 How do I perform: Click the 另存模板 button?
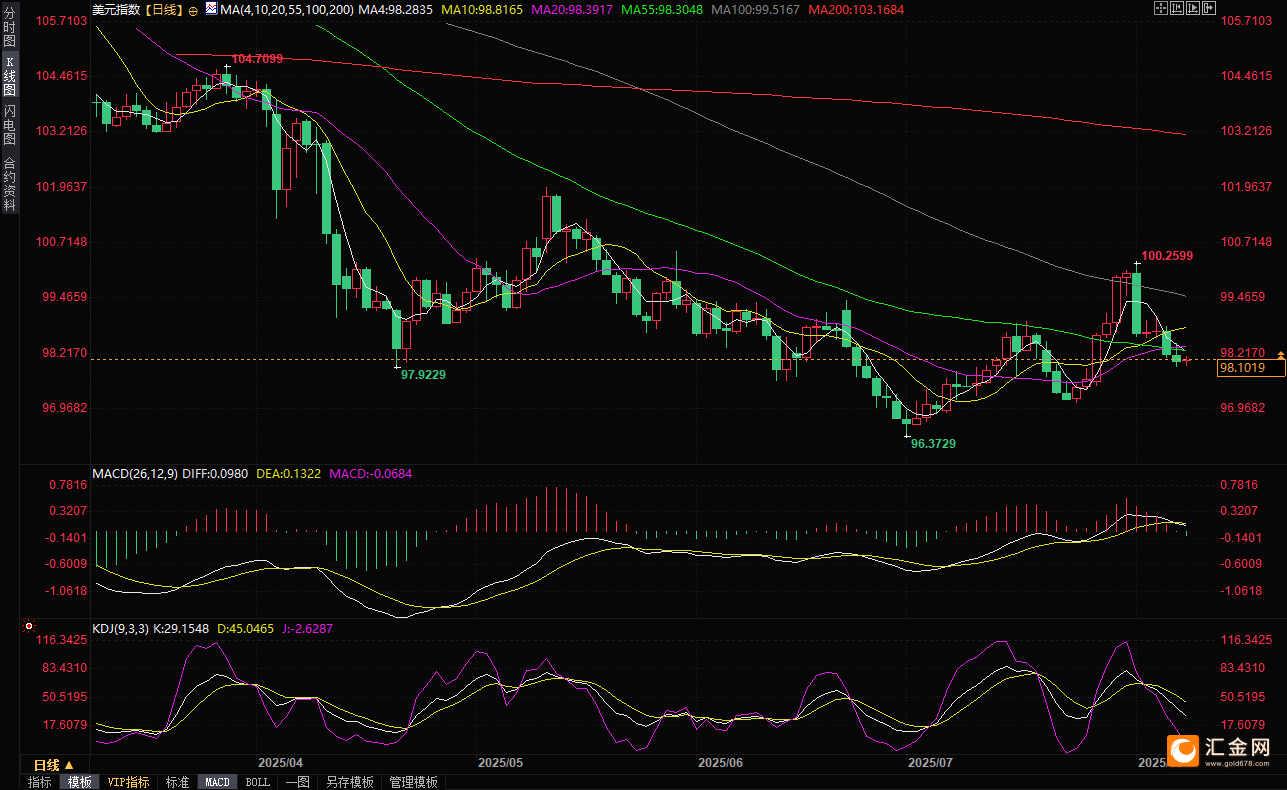[350, 782]
